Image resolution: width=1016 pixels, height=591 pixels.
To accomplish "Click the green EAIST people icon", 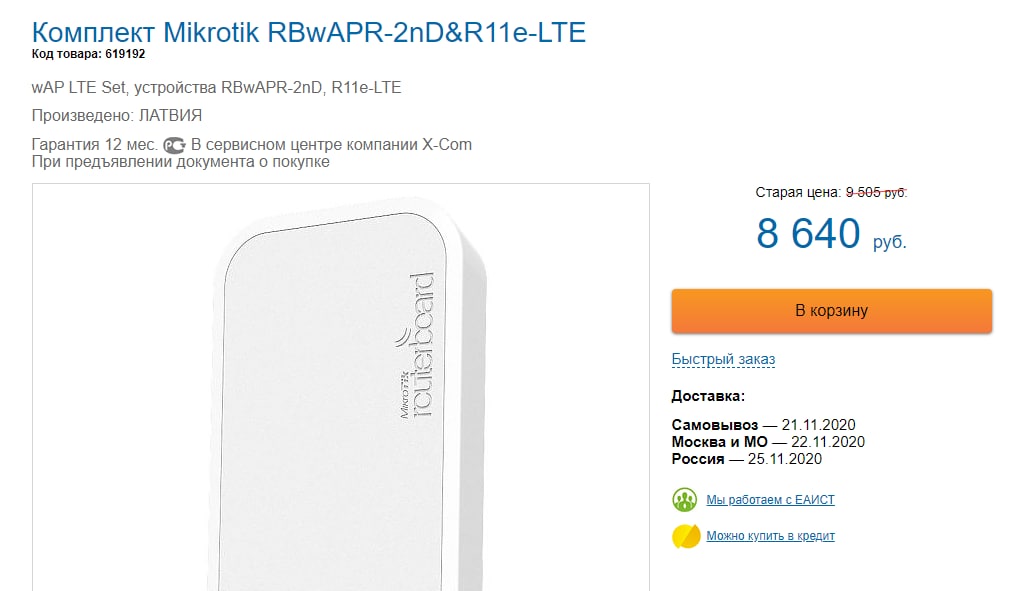I will [685, 499].
